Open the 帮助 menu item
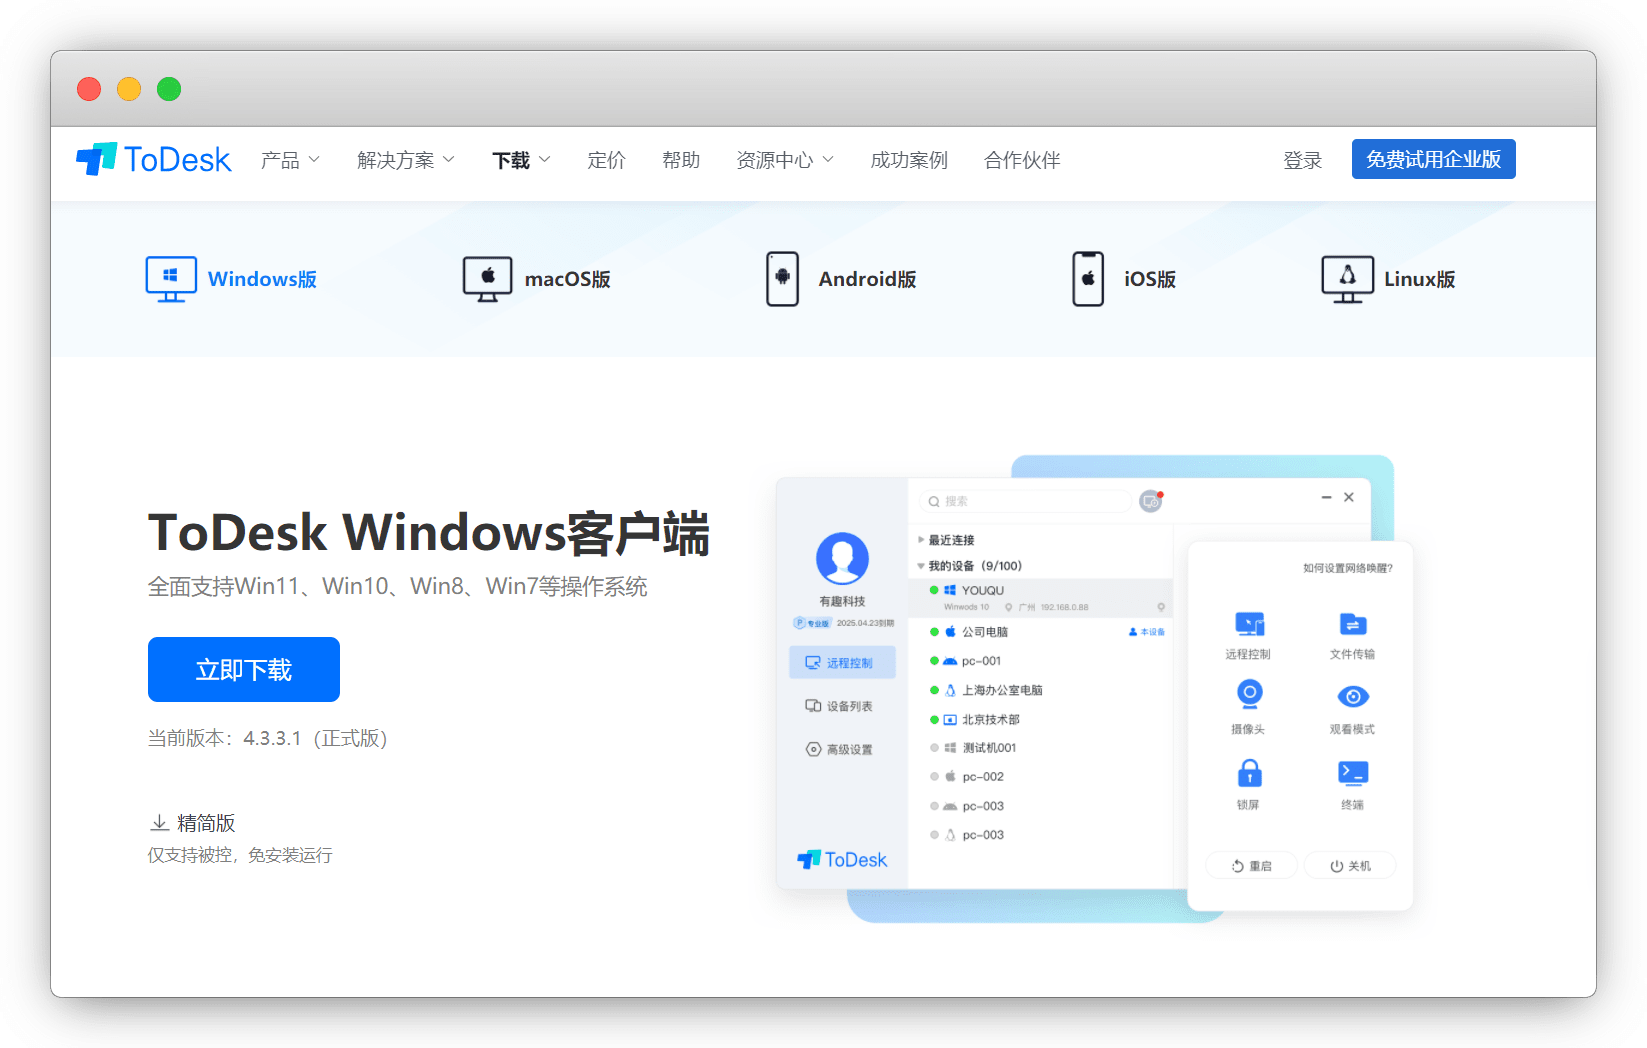Viewport: 1647px width, 1048px height. [681, 160]
